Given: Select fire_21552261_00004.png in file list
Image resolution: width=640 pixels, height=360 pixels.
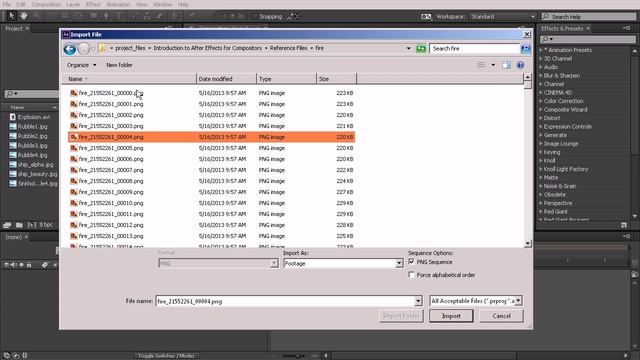Looking at the screenshot, I should [x=211, y=137].
